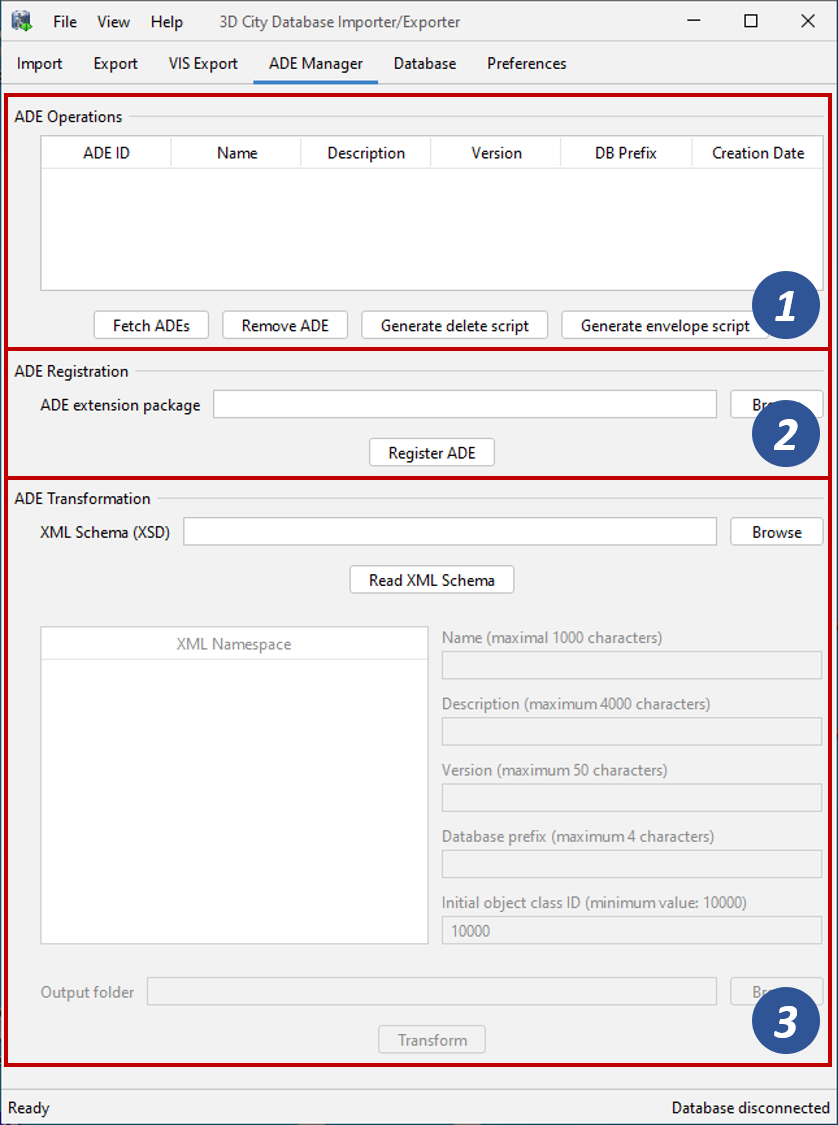Click the Register ADE button
This screenshot has height=1125, width=838.
click(432, 453)
